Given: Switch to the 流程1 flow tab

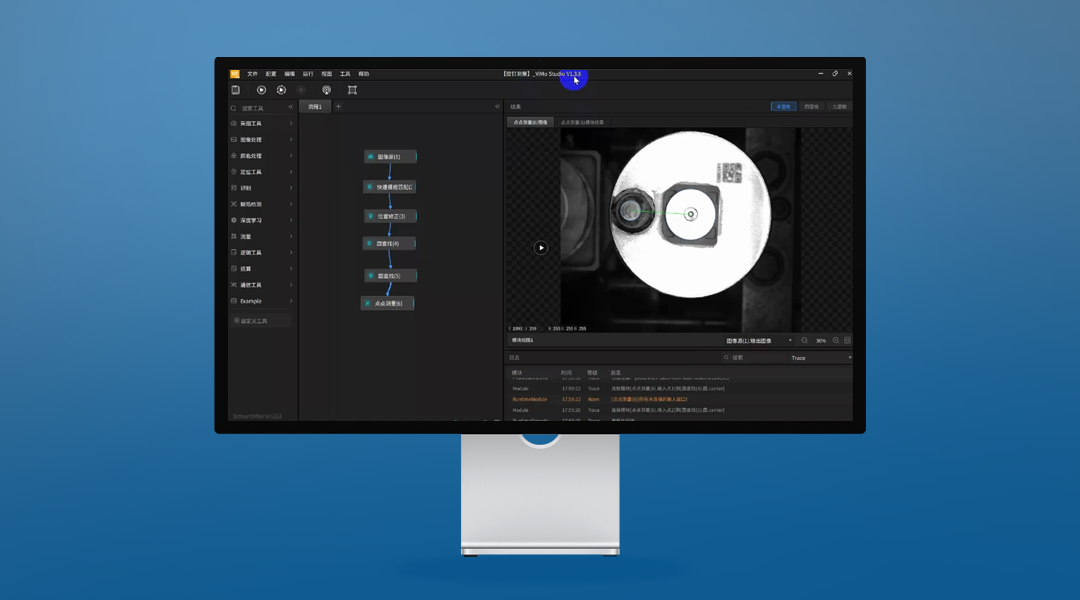Looking at the screenshot, I should 315,107.
